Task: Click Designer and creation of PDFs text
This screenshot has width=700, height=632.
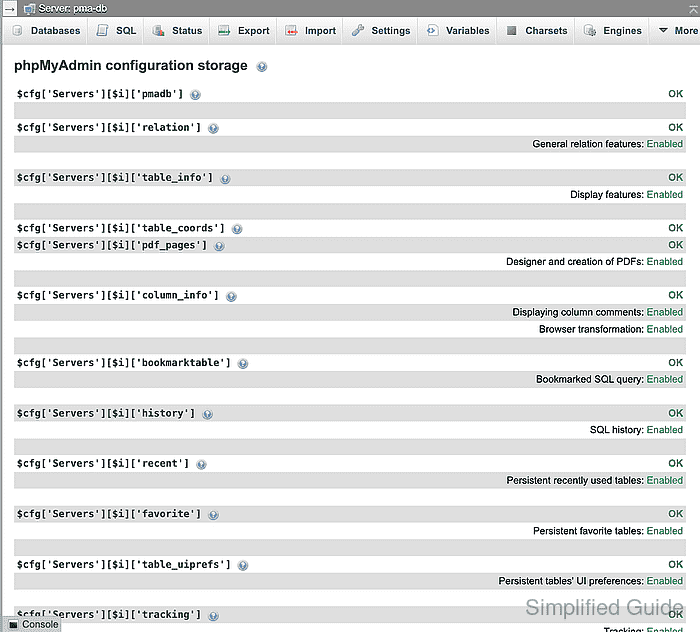Action: 575,262
